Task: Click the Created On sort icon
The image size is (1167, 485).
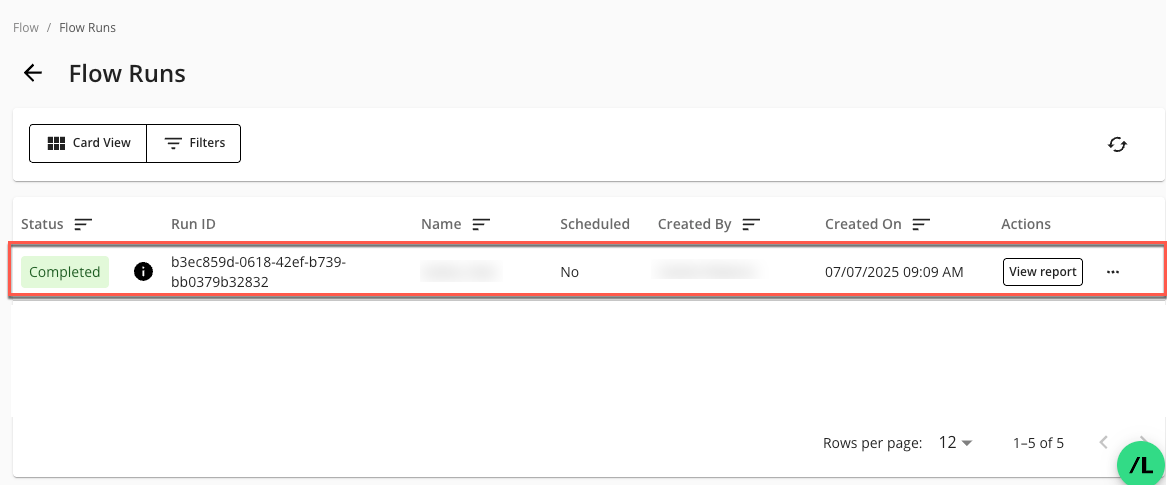Action: tap(921, 224)
